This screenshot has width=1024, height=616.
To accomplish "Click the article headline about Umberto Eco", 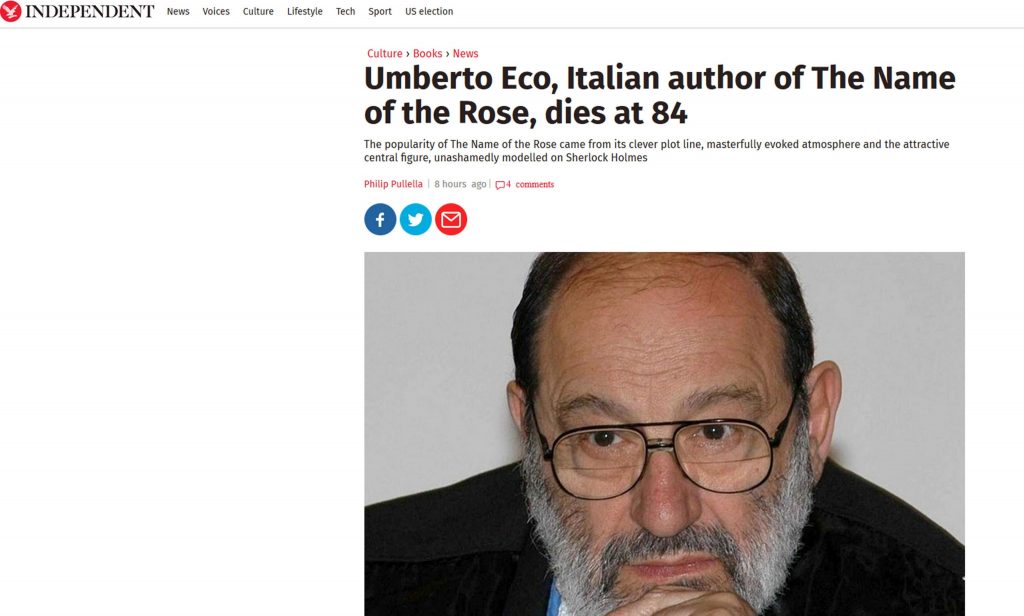I will click(660, 95).
